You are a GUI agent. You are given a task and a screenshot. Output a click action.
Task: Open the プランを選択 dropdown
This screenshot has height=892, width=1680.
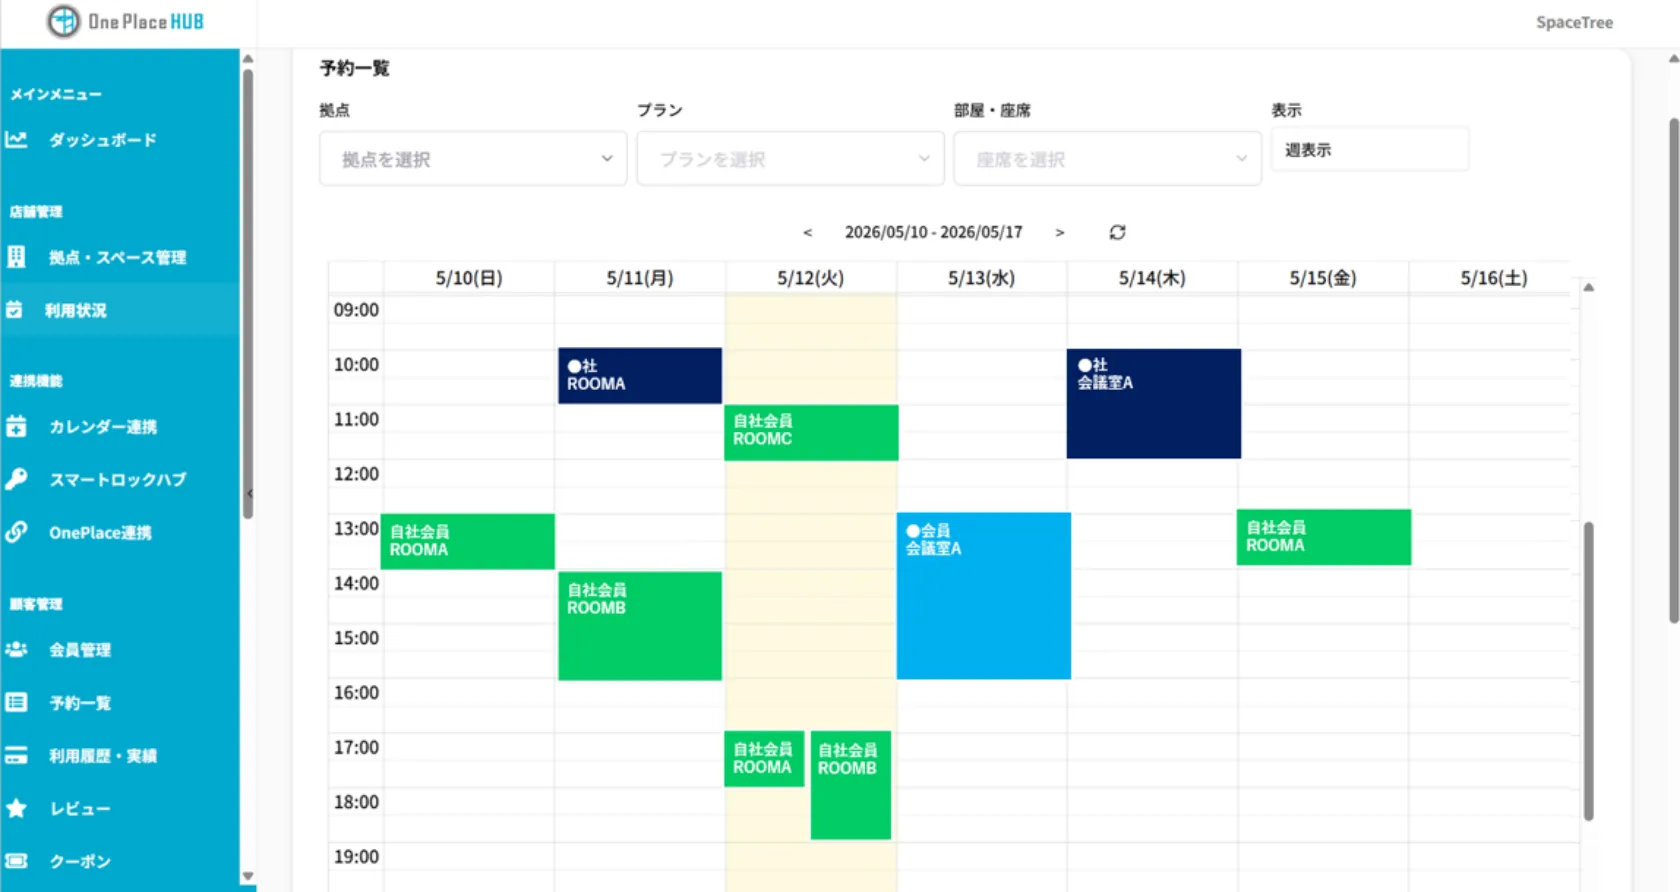pyautogui.click(x=790, y=159)
